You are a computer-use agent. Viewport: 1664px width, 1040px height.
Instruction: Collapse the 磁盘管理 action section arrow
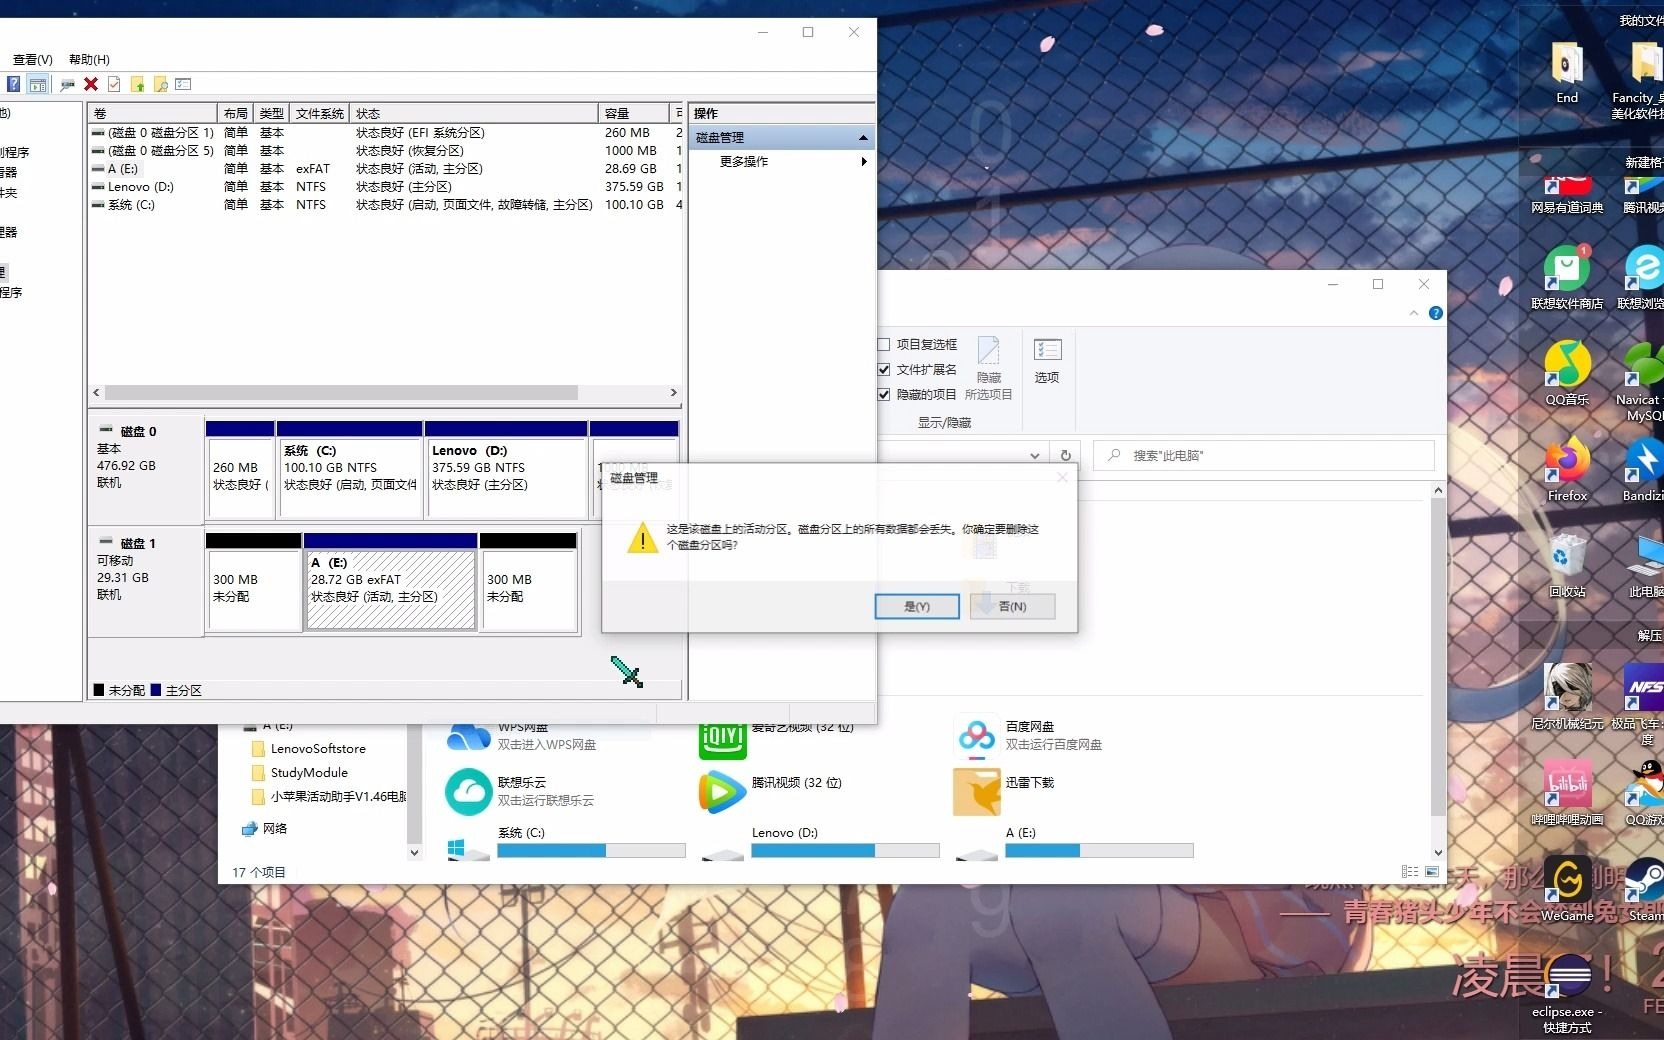coord(863,137)
